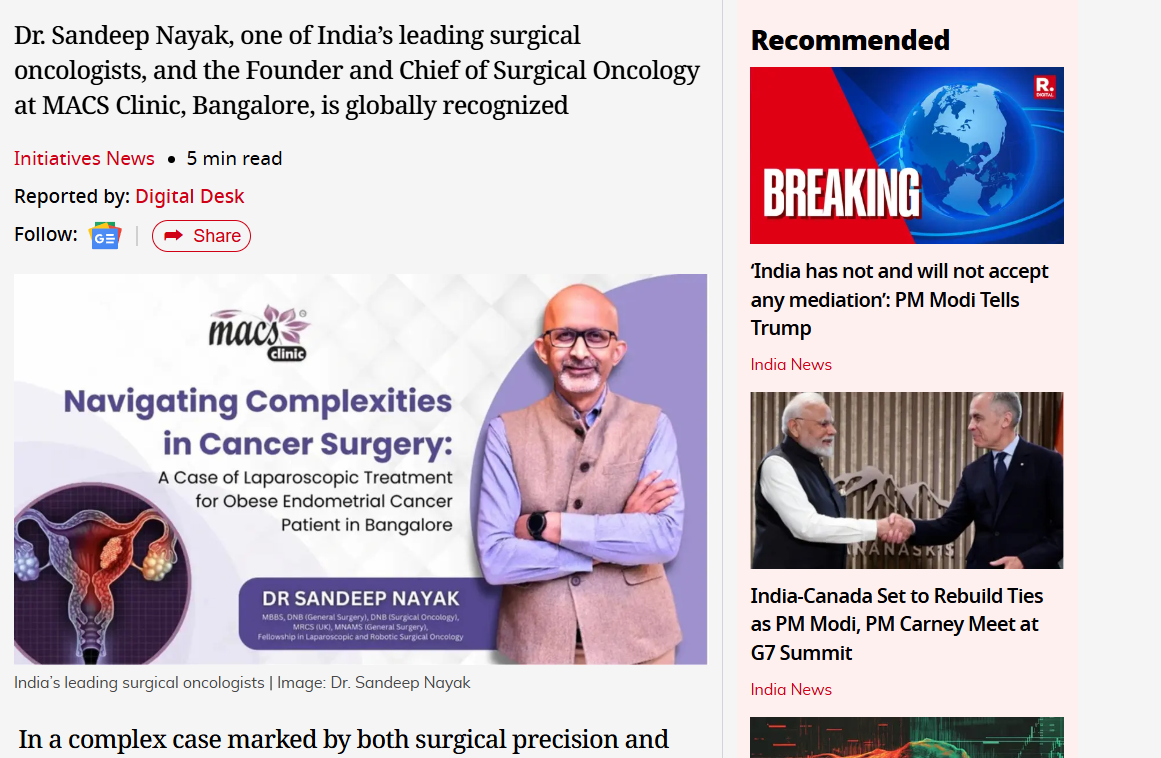
Task: Click the R. Digital logo on Breaking image
Action: tap(1045, 87)
